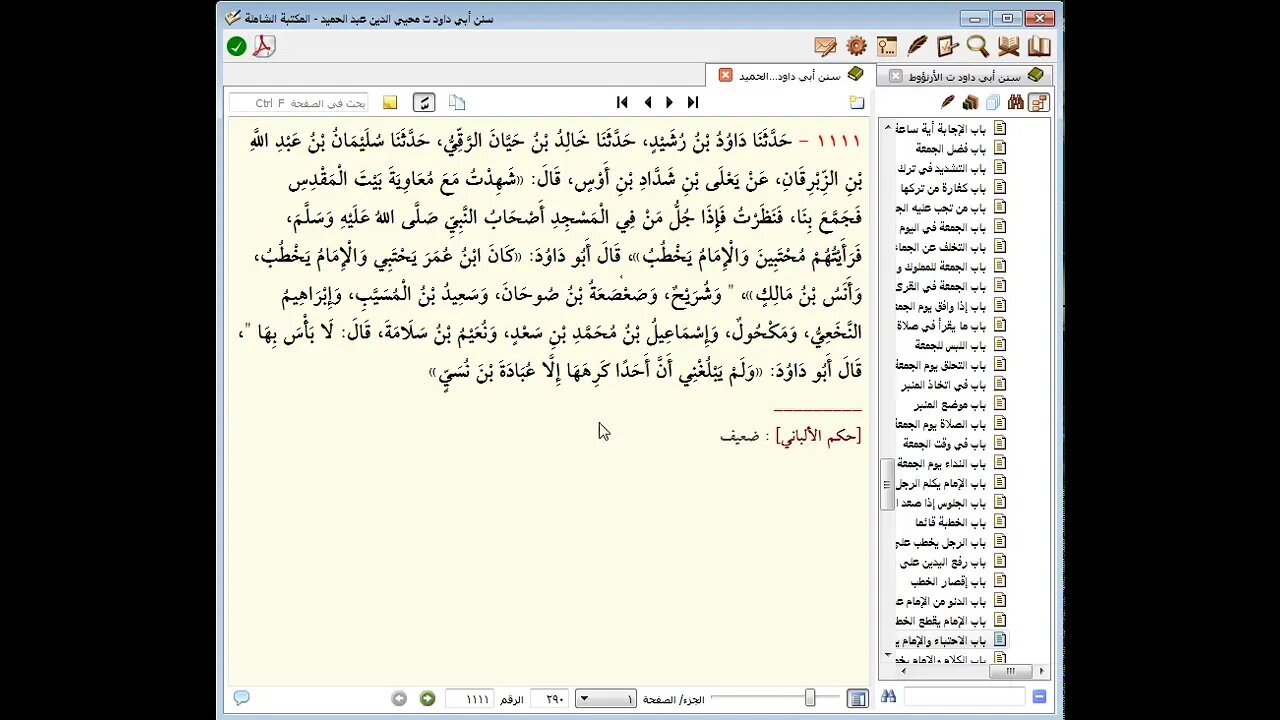Click the binoculars icon in bottom bar
1280x720 pixels.
(888, 697)
